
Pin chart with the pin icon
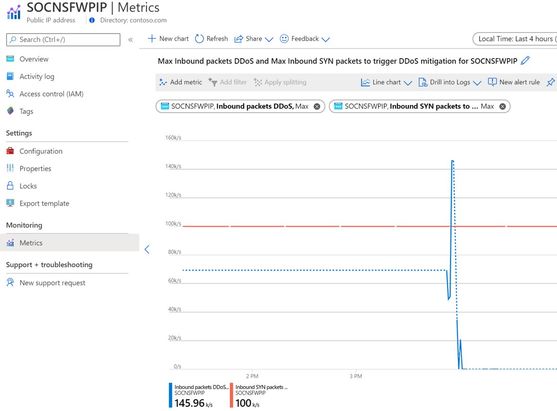click(x=550, y=82)
